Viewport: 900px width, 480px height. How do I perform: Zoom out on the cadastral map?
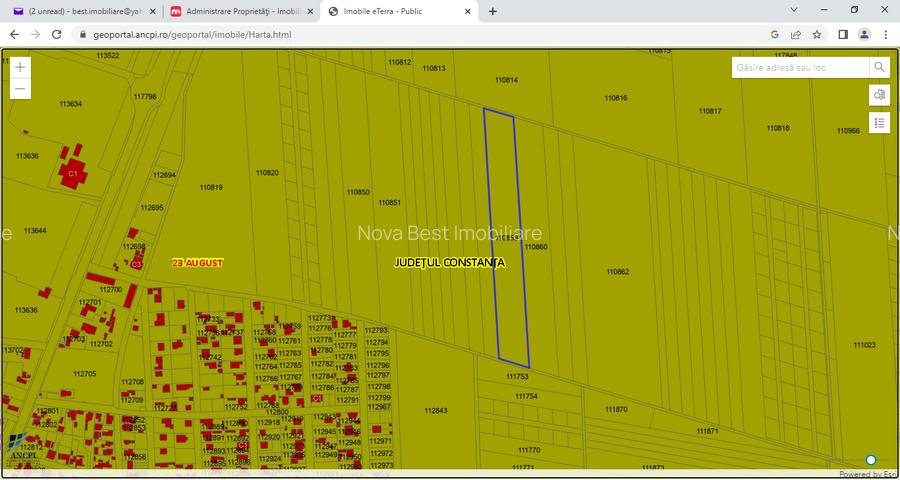coord(21,89)
